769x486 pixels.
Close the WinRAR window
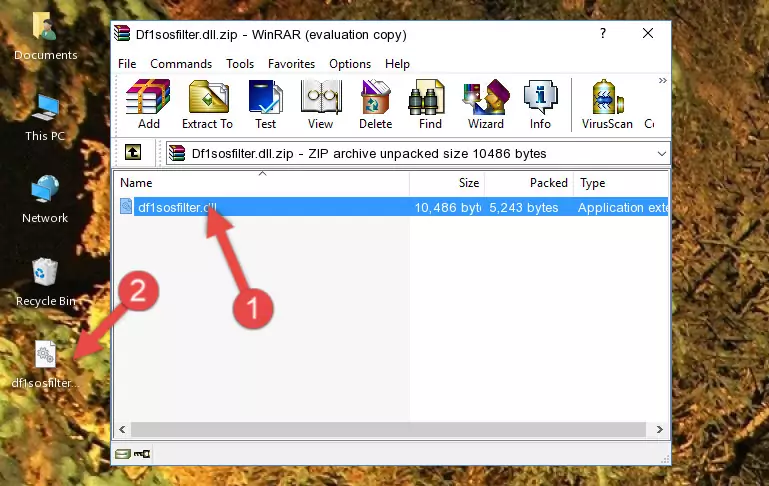[648, 33]
